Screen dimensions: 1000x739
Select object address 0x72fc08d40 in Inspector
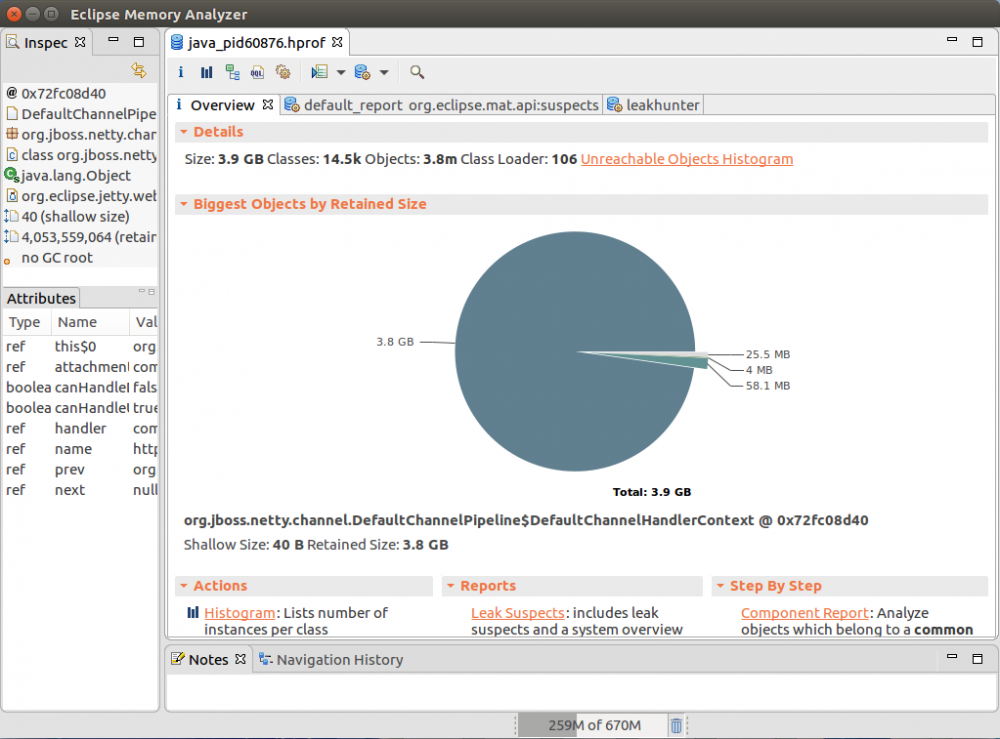pos(80,94)
